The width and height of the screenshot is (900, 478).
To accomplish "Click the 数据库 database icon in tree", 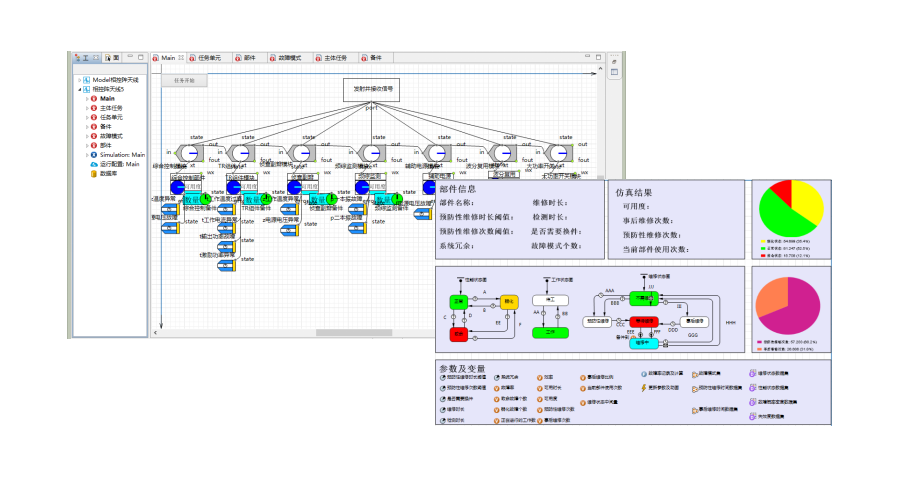I will [94, 173].
